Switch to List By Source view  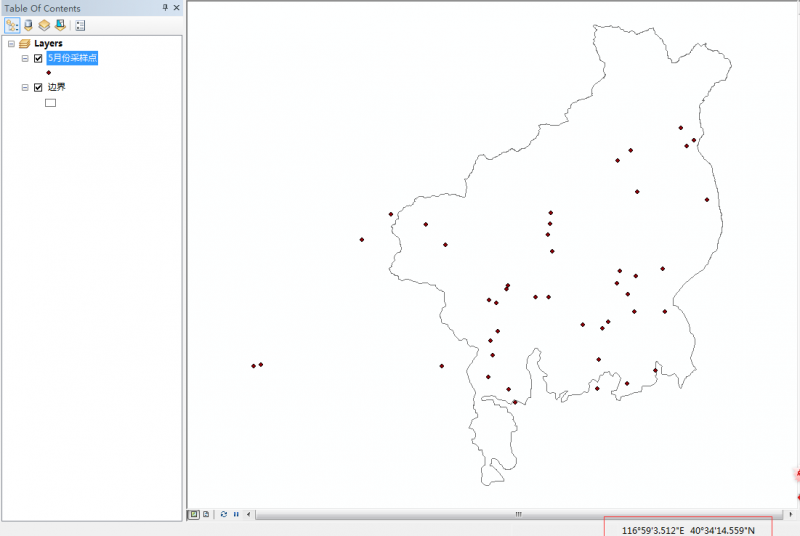(x=29, y=25)
